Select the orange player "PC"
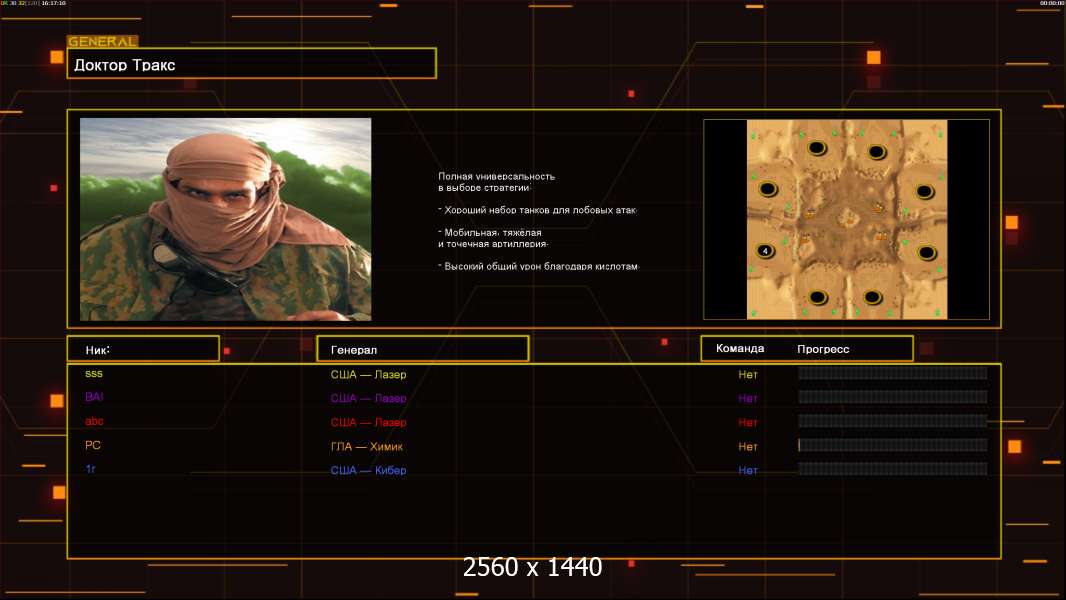The height and width of the screenshot is (600, 1066). pos(93,446)
